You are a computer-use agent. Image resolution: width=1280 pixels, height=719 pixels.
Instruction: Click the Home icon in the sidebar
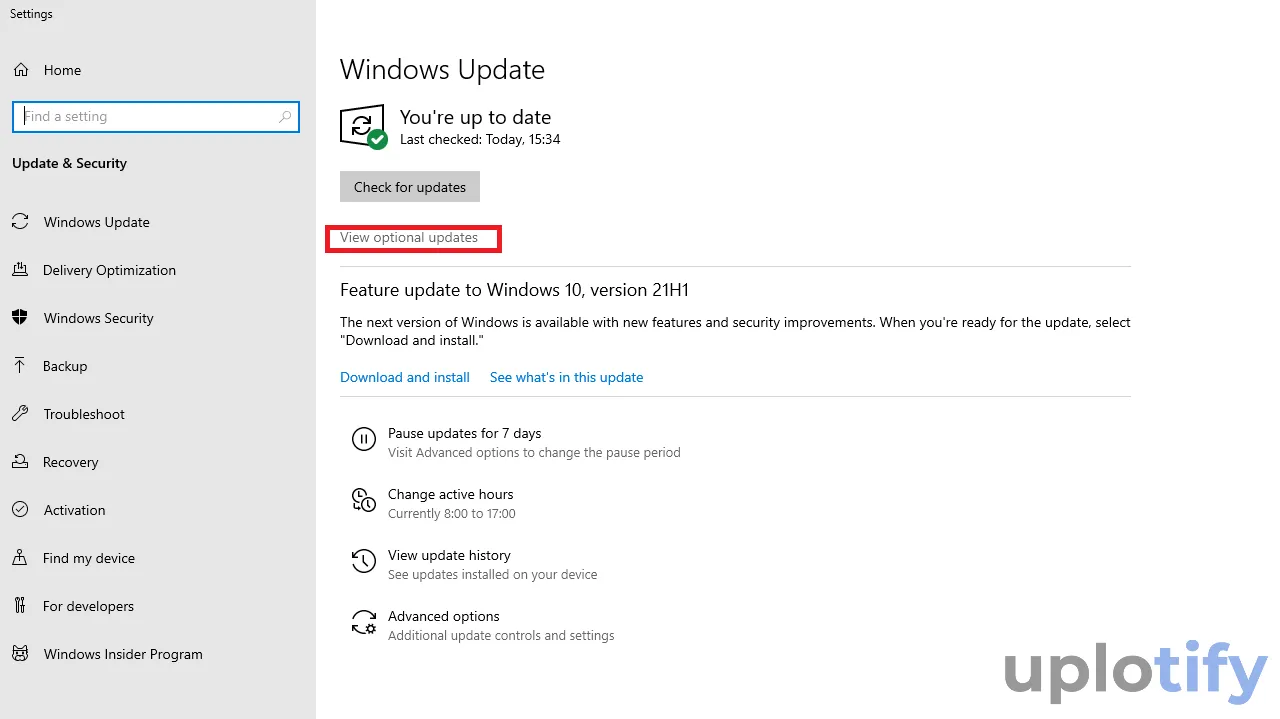coord(20,70)
